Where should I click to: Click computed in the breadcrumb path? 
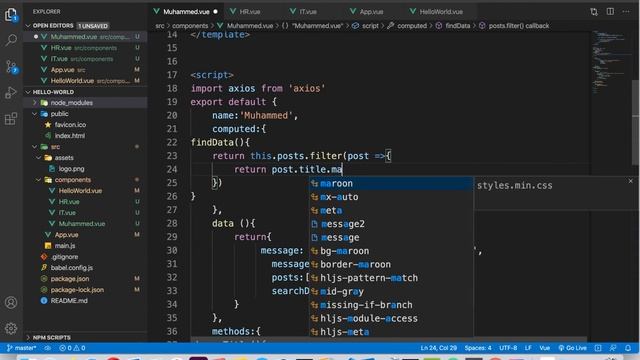click(x=411, y=26)
